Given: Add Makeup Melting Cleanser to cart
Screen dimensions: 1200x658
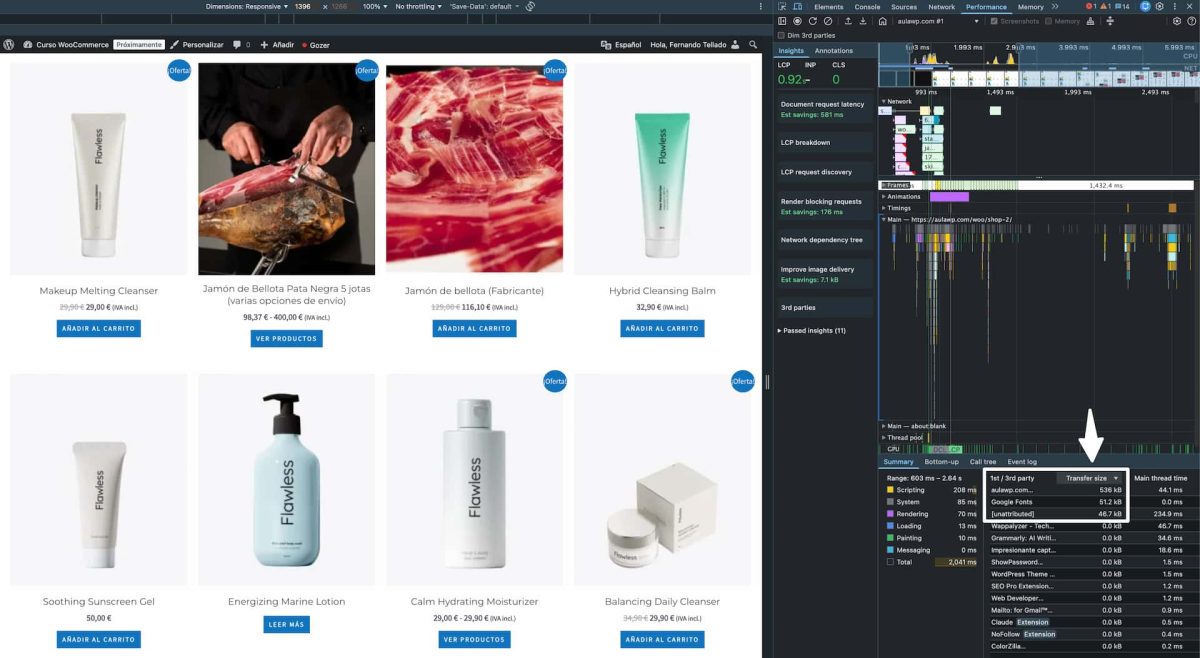Looking at the screenshot, I should click(99, 328).
